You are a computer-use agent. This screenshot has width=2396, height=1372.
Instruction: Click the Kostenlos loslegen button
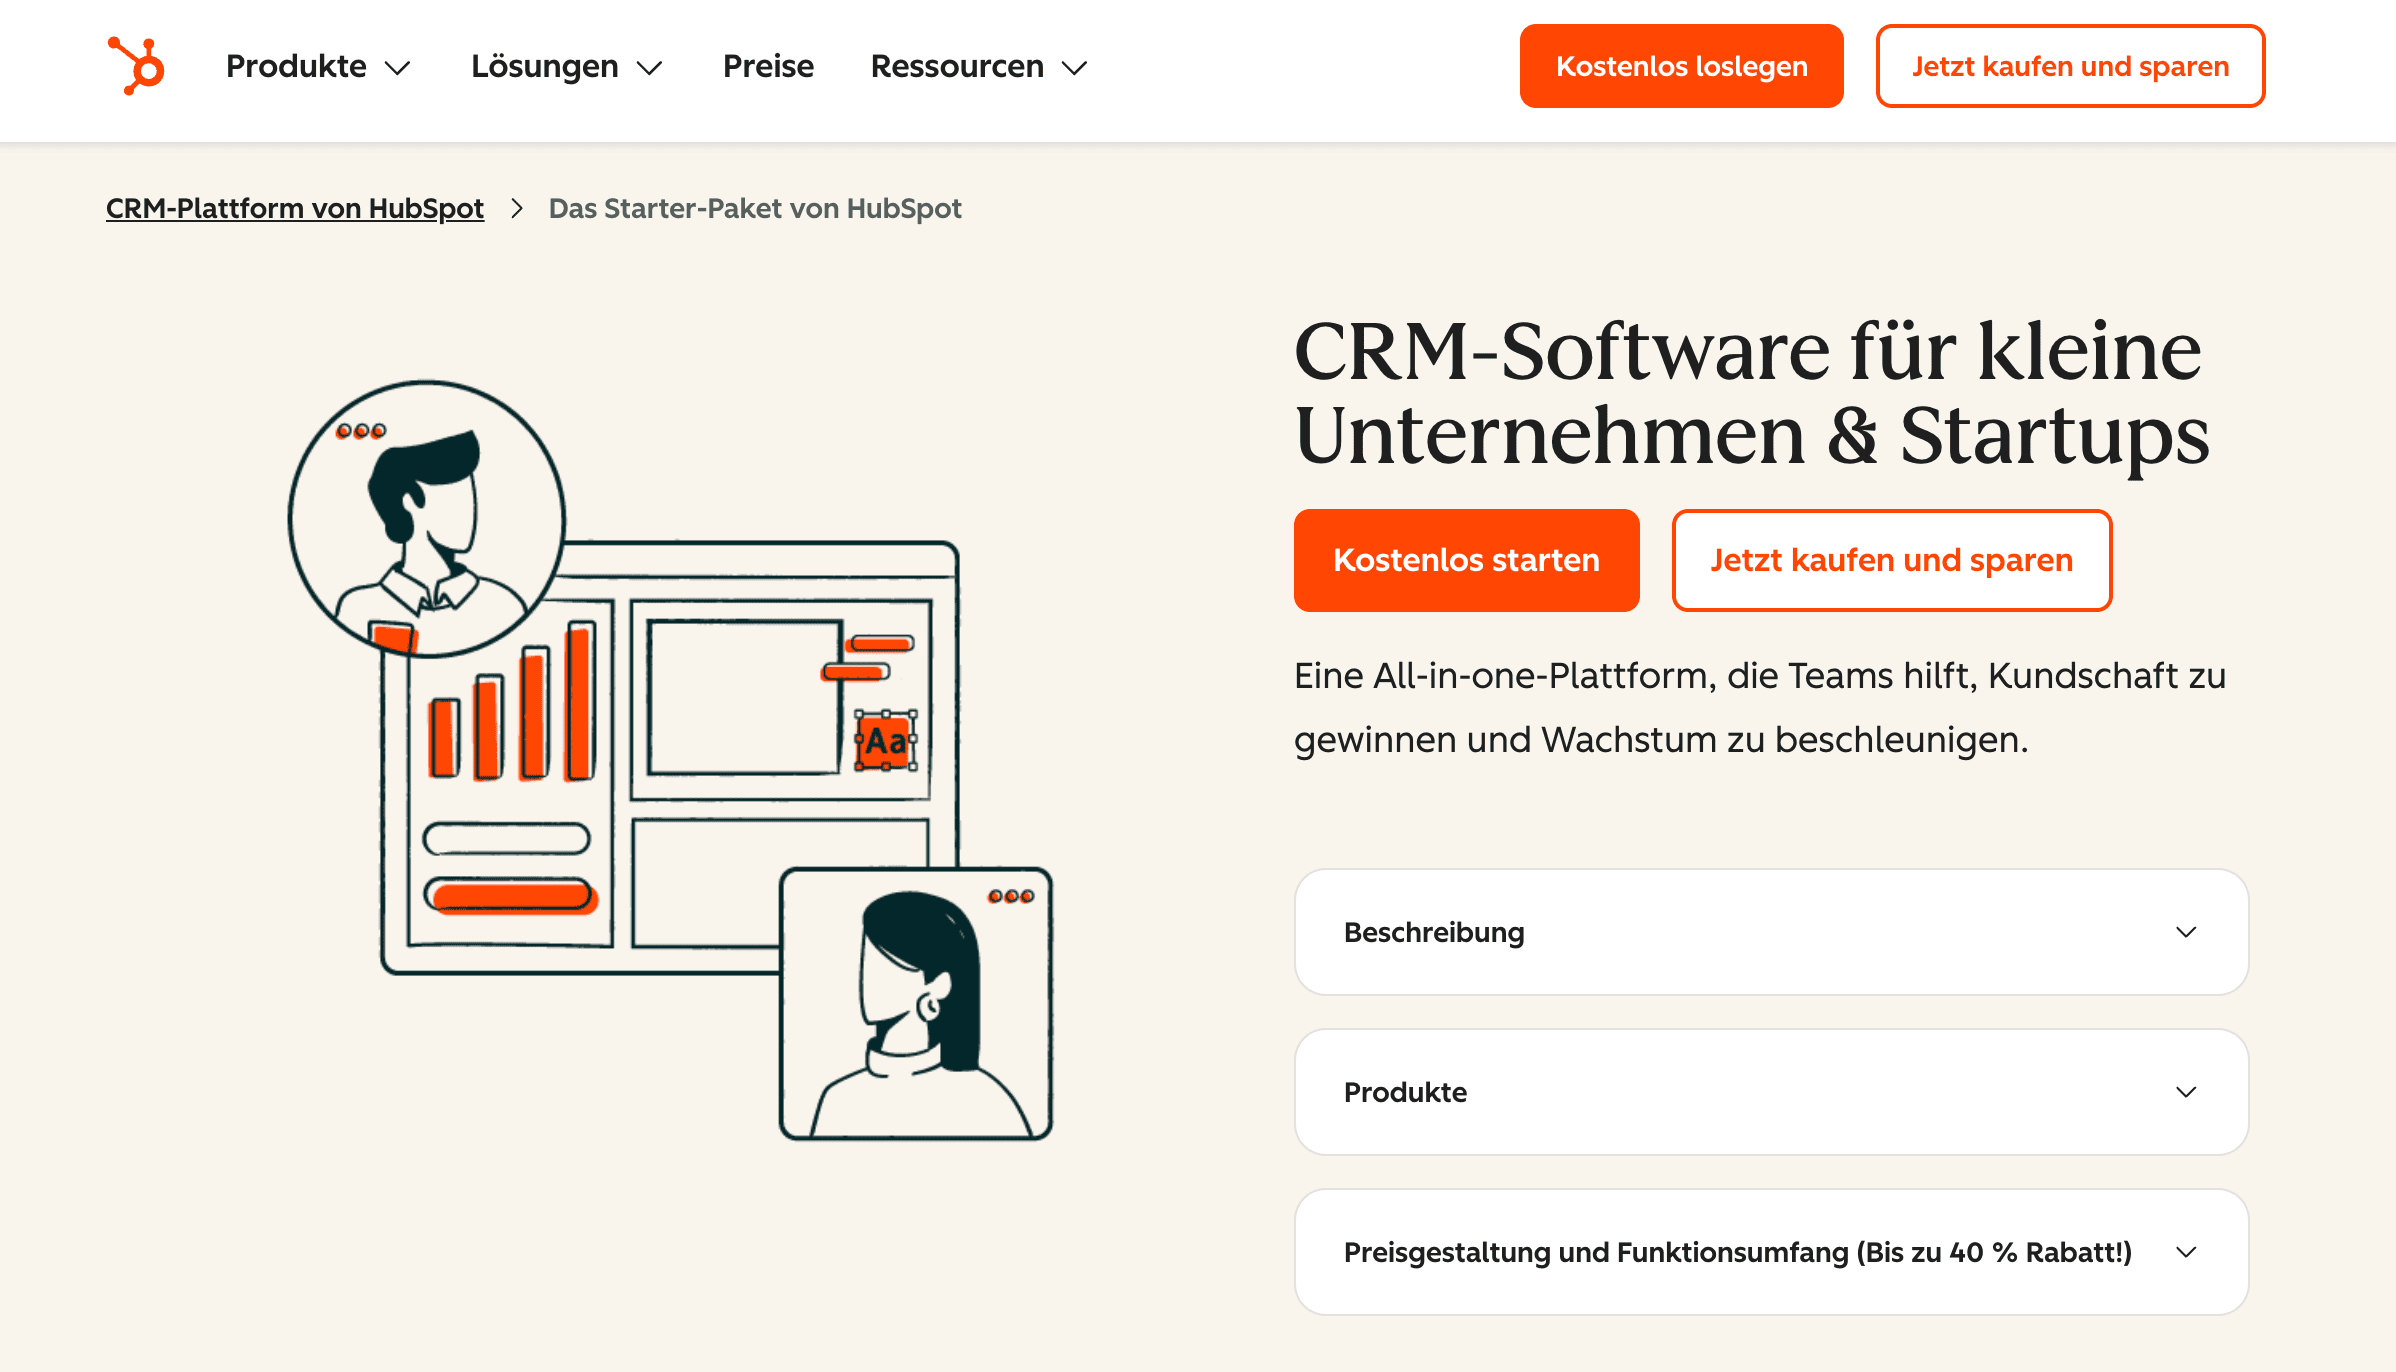(1681, 66)
